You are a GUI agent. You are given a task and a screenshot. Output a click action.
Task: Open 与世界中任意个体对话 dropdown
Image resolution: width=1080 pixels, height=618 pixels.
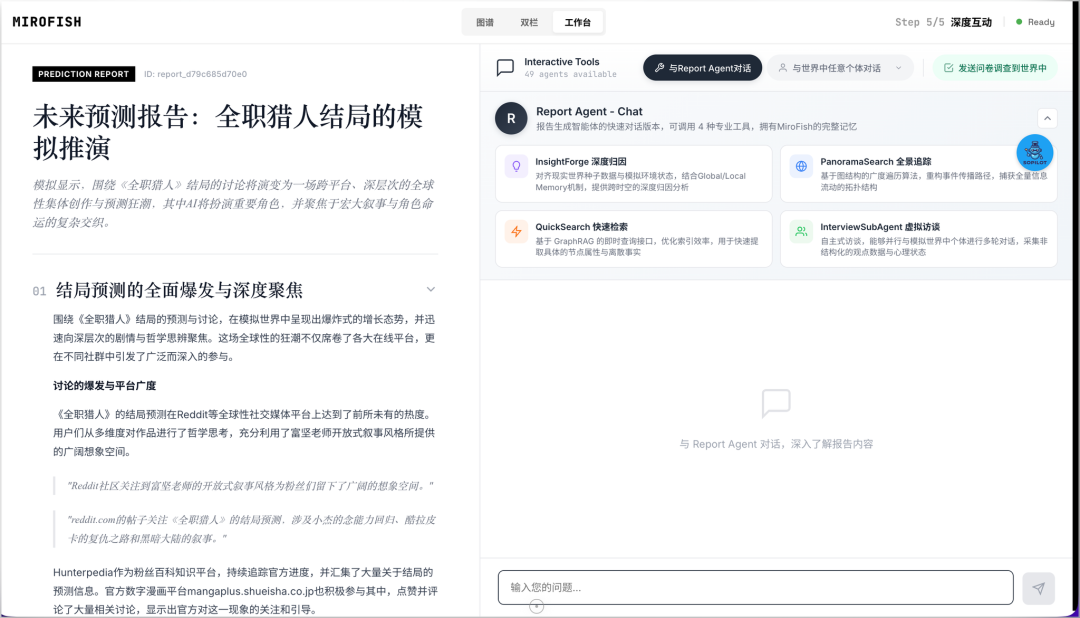pos(840,68)
